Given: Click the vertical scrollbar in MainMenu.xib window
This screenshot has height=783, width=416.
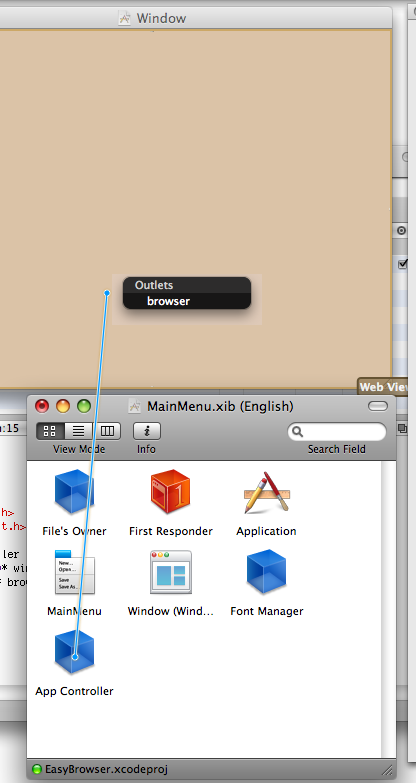Looking at the screenshot, I should [388, 609].
